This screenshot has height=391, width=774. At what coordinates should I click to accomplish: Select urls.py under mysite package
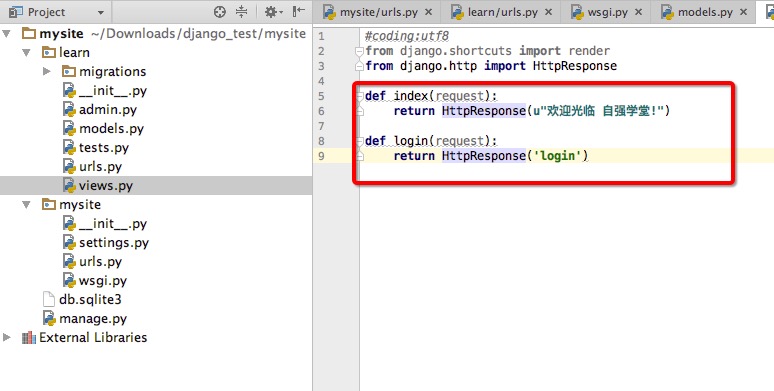tap(100, 262)
